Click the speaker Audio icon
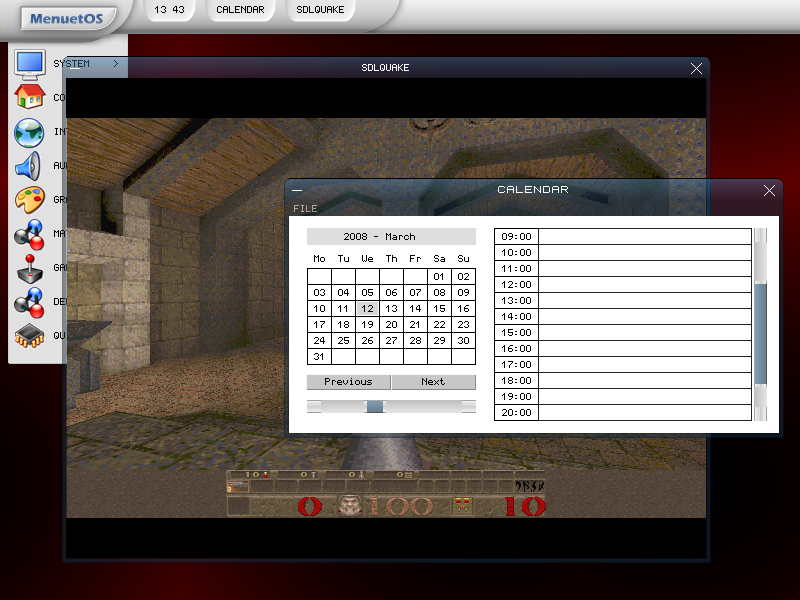This screenshot has height=600, width=800. click(x=28, y=166)
